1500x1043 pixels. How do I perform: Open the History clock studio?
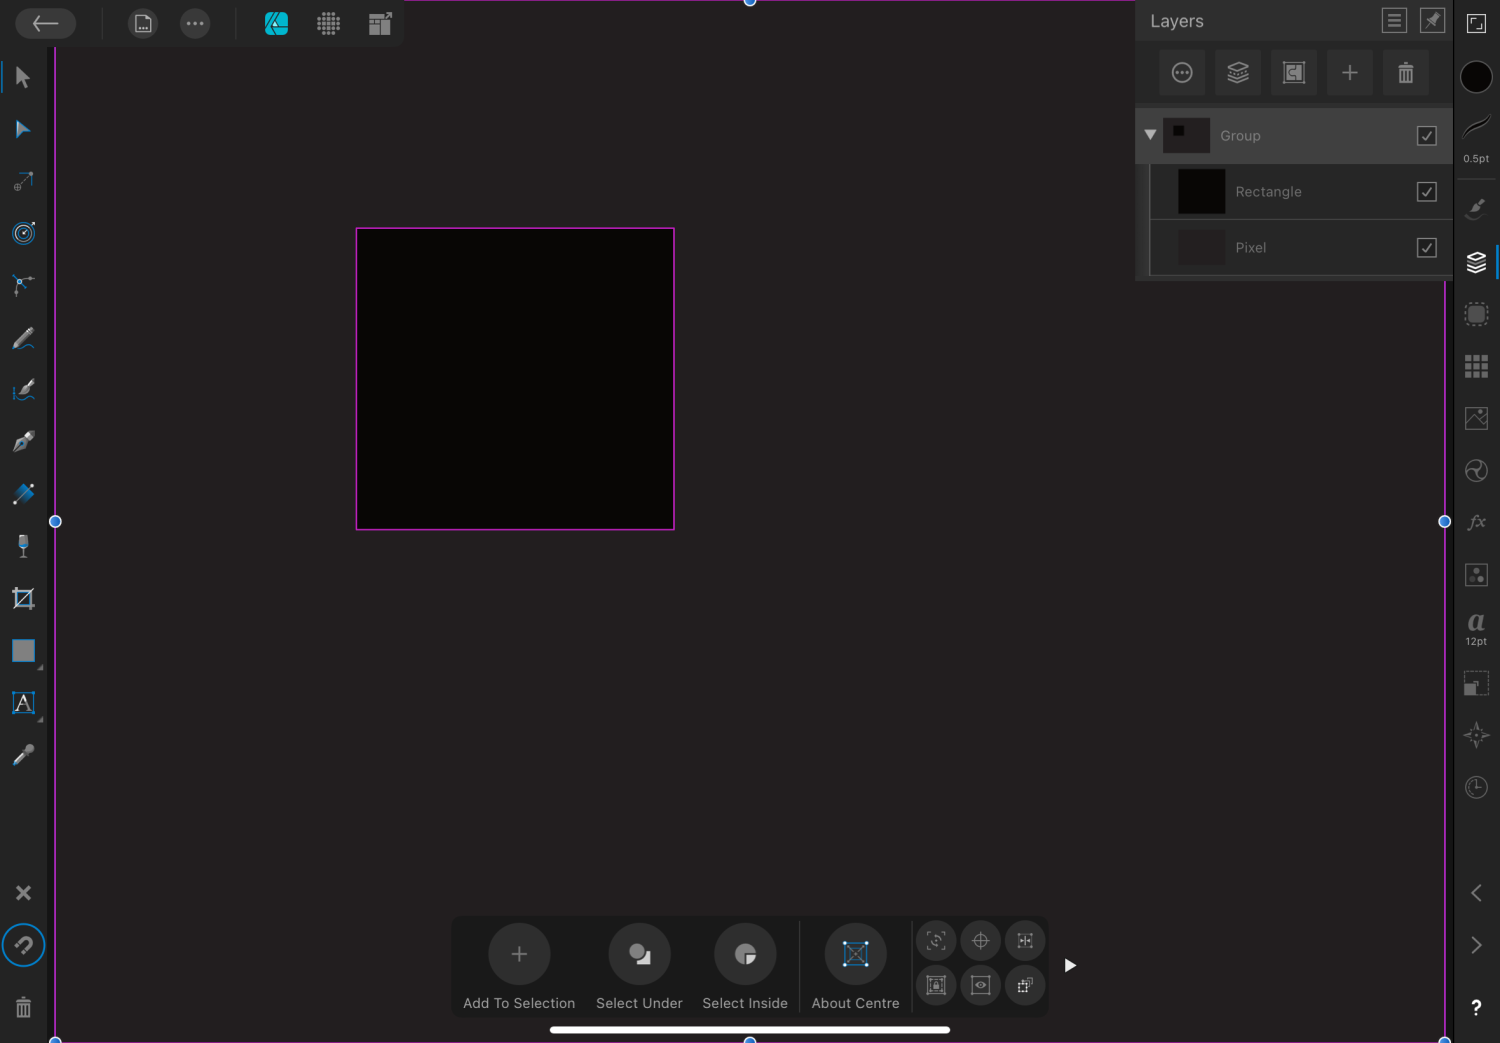[1476, 787]
